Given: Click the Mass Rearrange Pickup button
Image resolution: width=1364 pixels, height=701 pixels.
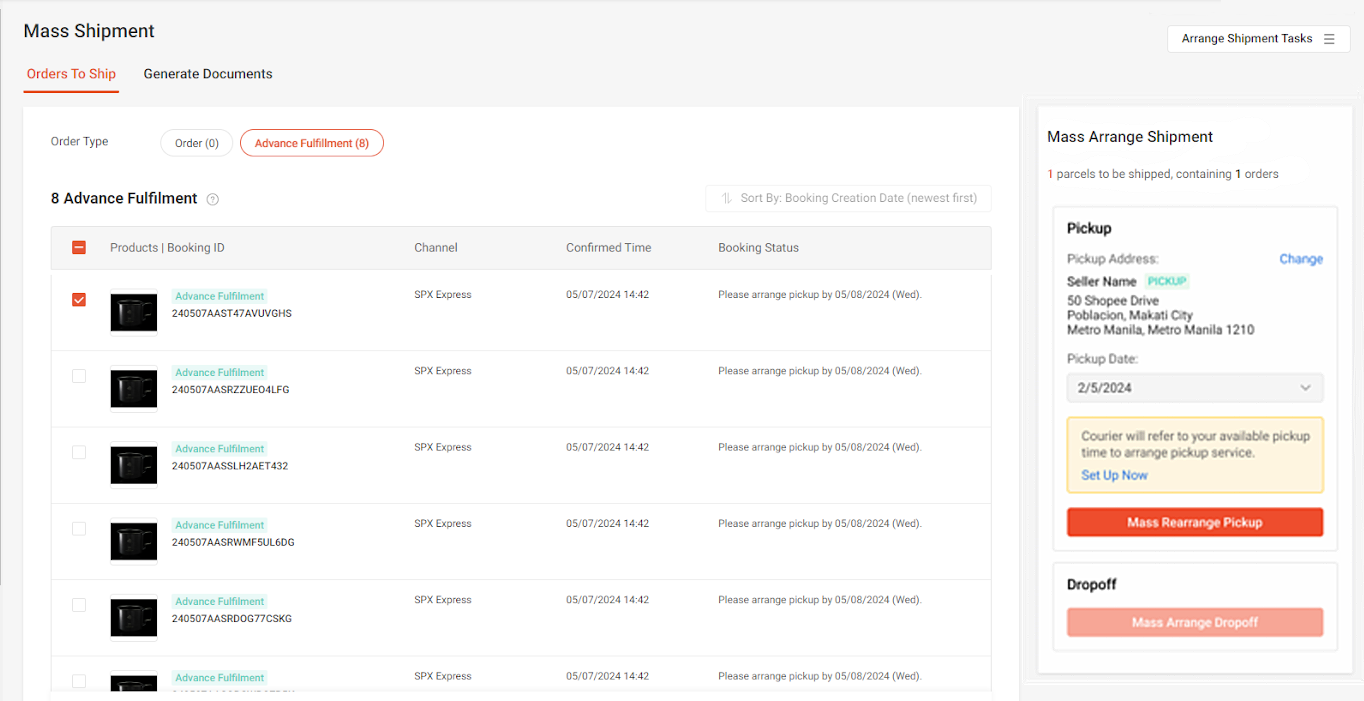Looking at the screenshot, I should pyautogui.click(x=1194, y=521).
